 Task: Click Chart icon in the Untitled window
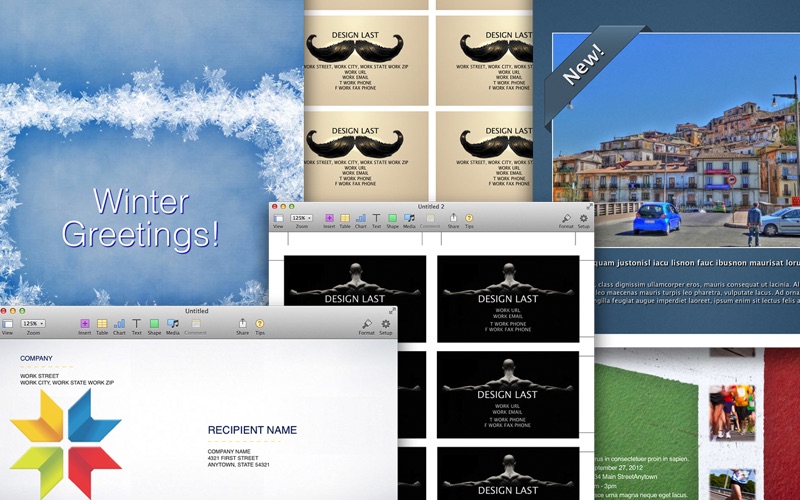click(119, 324)
